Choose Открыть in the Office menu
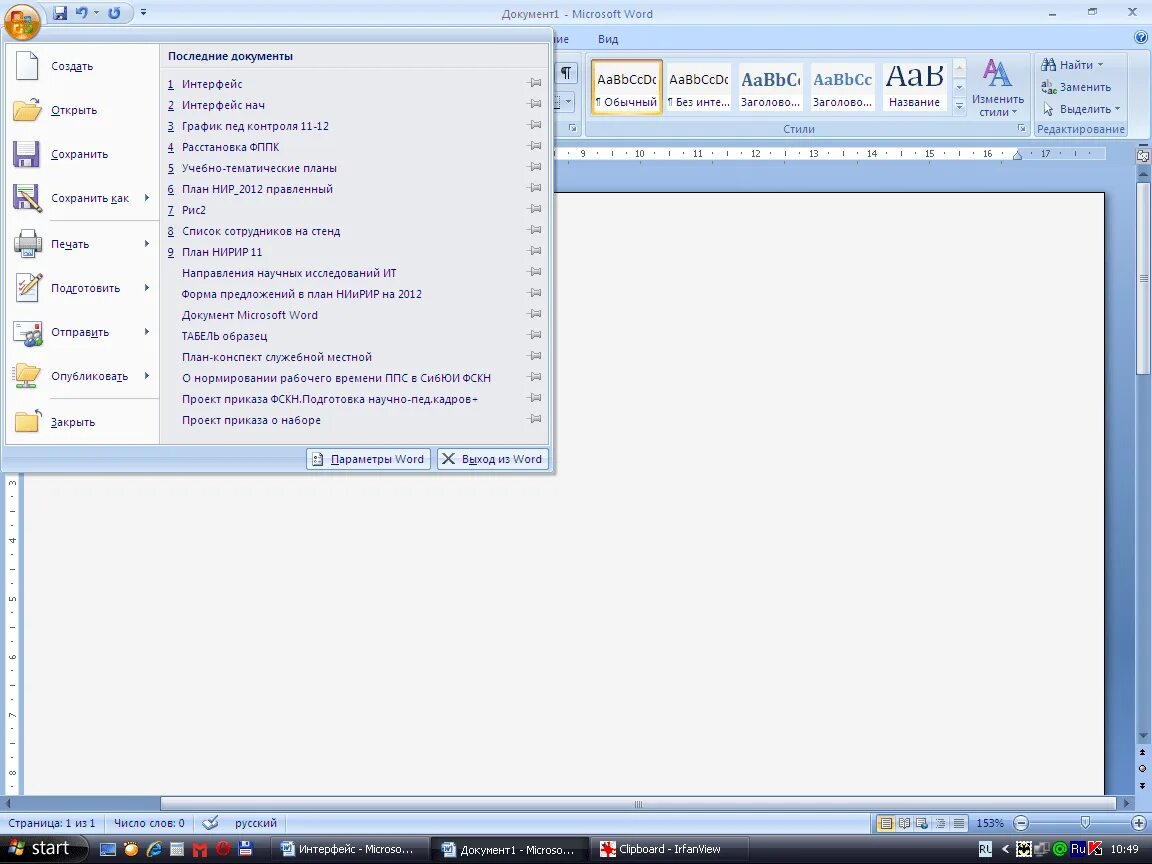1152x864 pixels. pos(81,110)
